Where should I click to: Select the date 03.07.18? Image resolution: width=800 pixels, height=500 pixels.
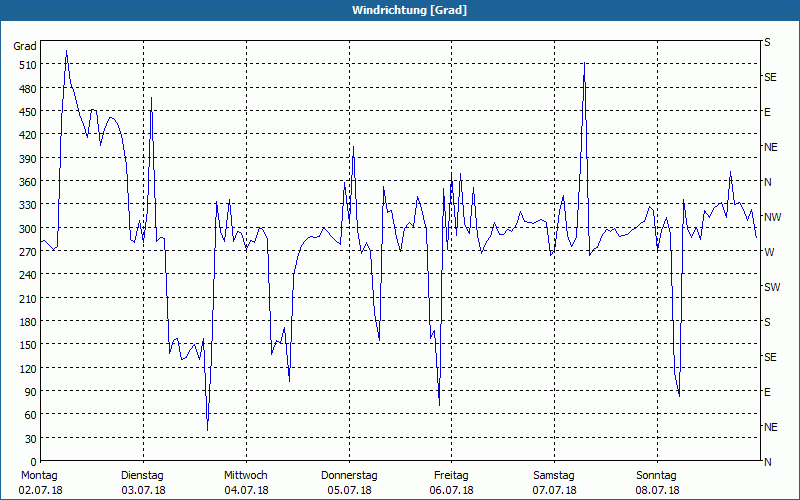pos(143,490)
